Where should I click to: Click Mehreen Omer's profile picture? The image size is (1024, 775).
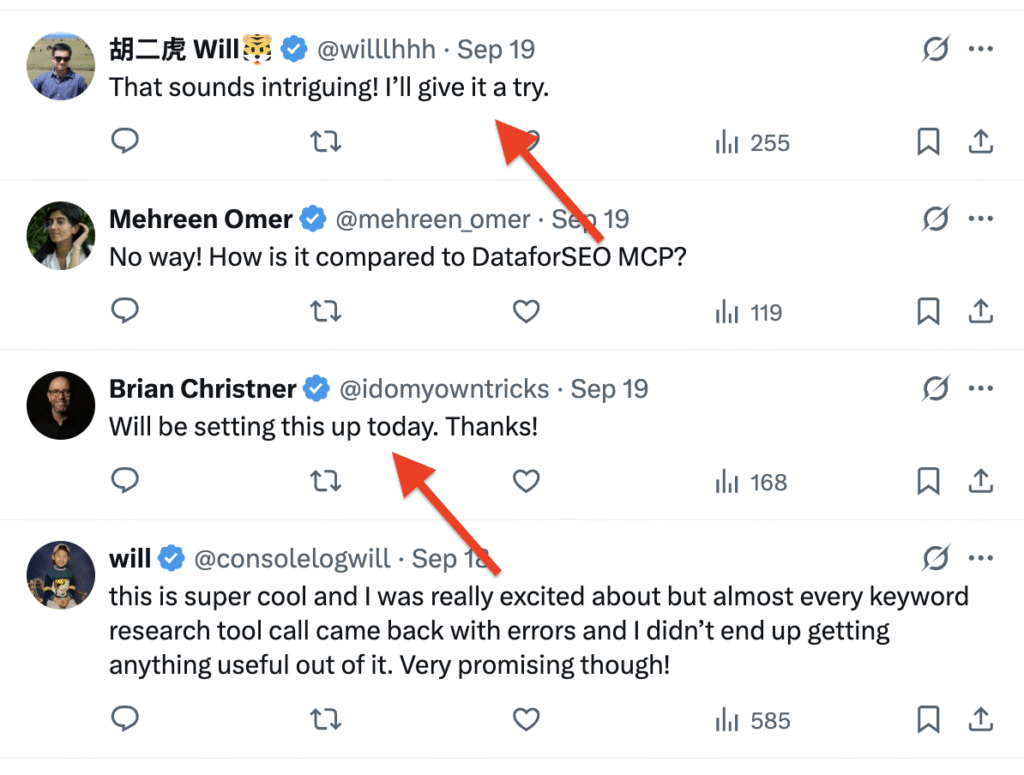(x=61, y=236)
